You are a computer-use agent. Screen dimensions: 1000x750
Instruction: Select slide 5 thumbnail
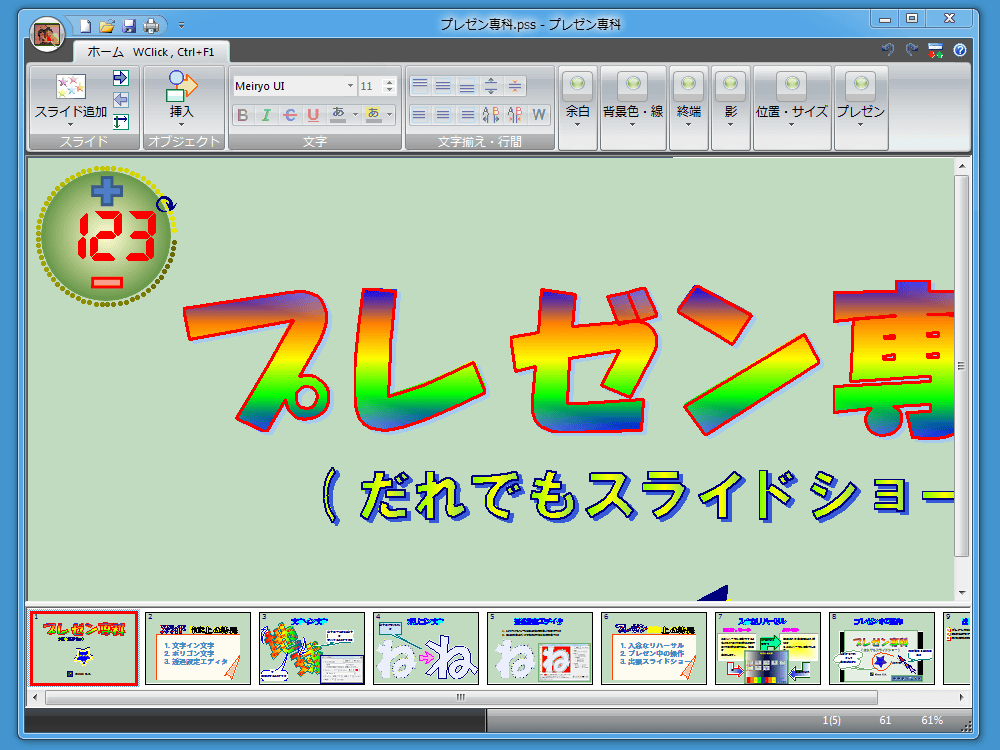540,649
